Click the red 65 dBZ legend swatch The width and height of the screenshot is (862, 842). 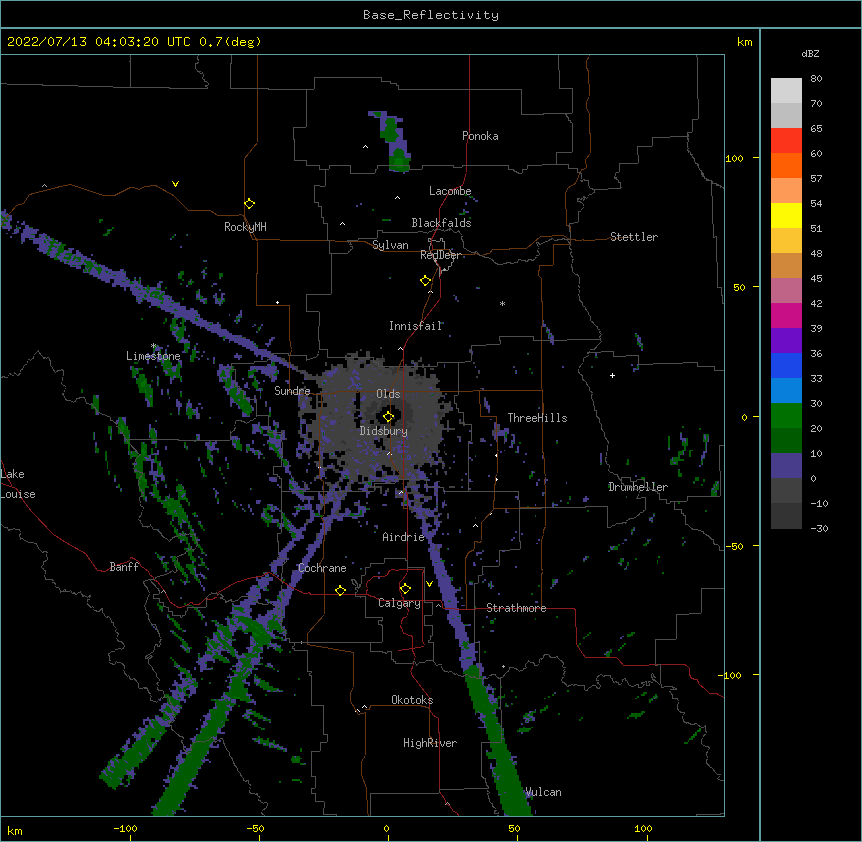click(x=786, y=141)
